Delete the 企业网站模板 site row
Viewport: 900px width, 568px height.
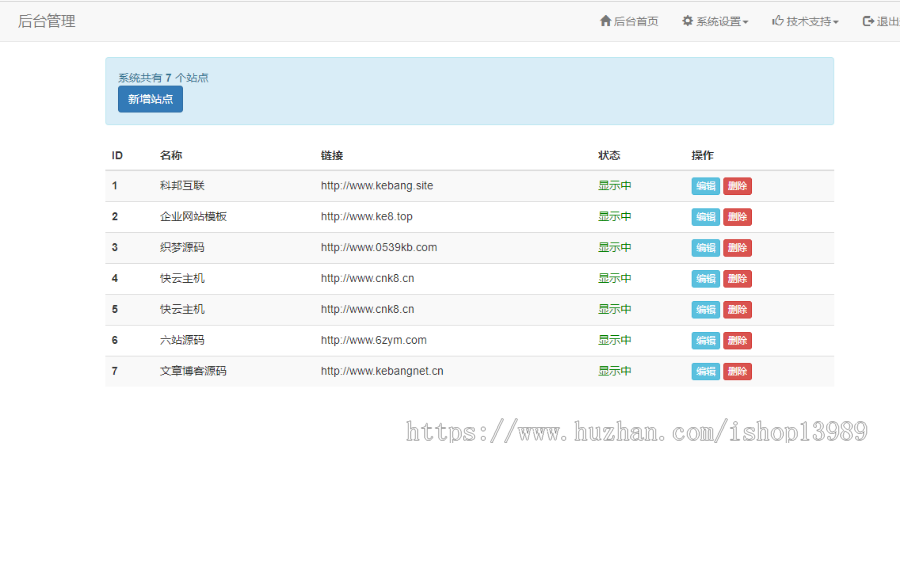(737, 217)
